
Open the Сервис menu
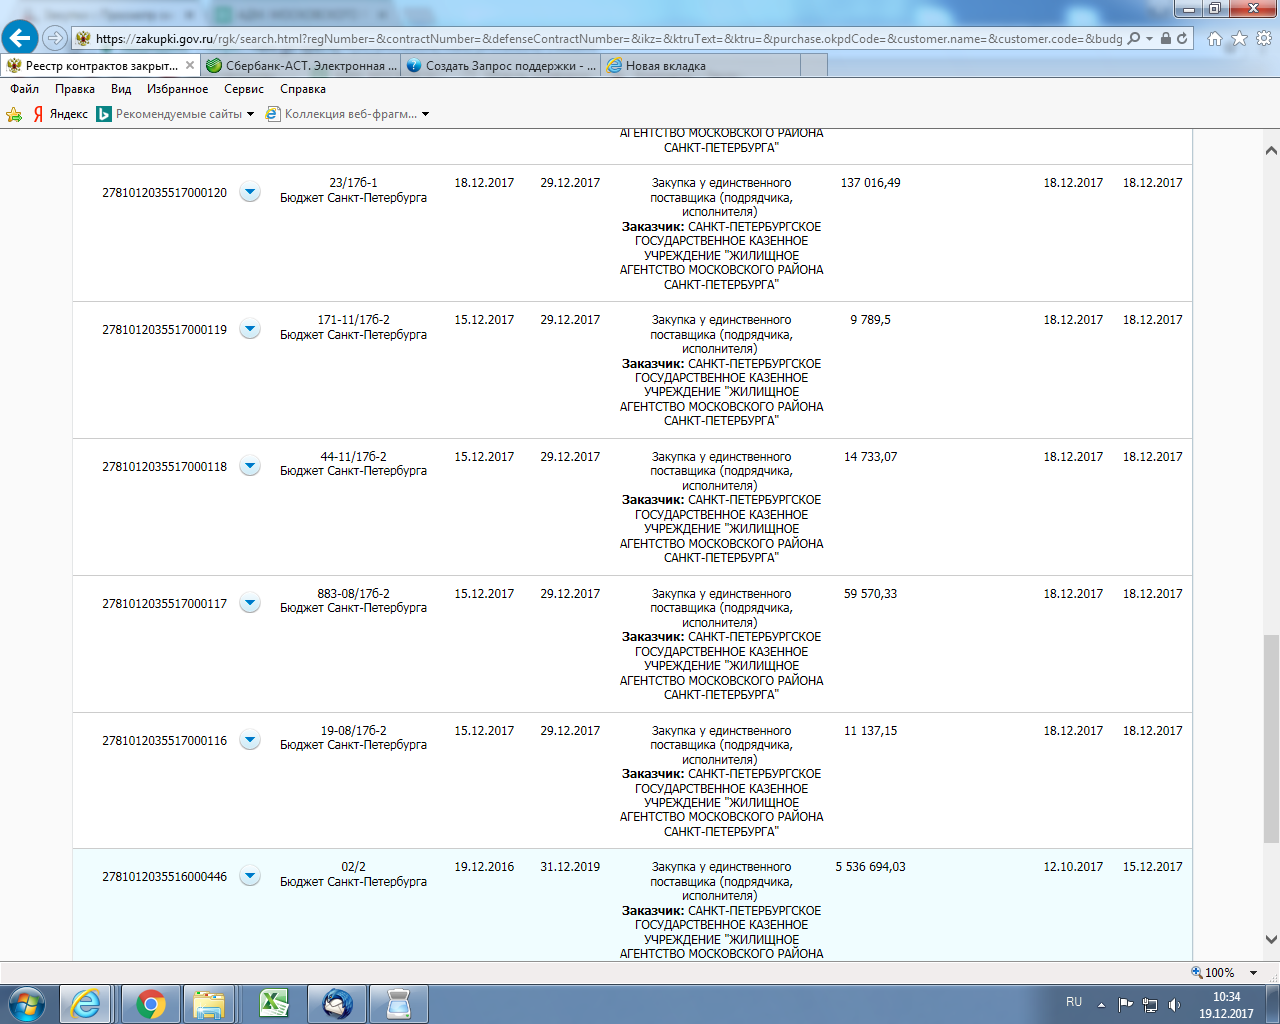pyautogui.click(x=244, y=89)
